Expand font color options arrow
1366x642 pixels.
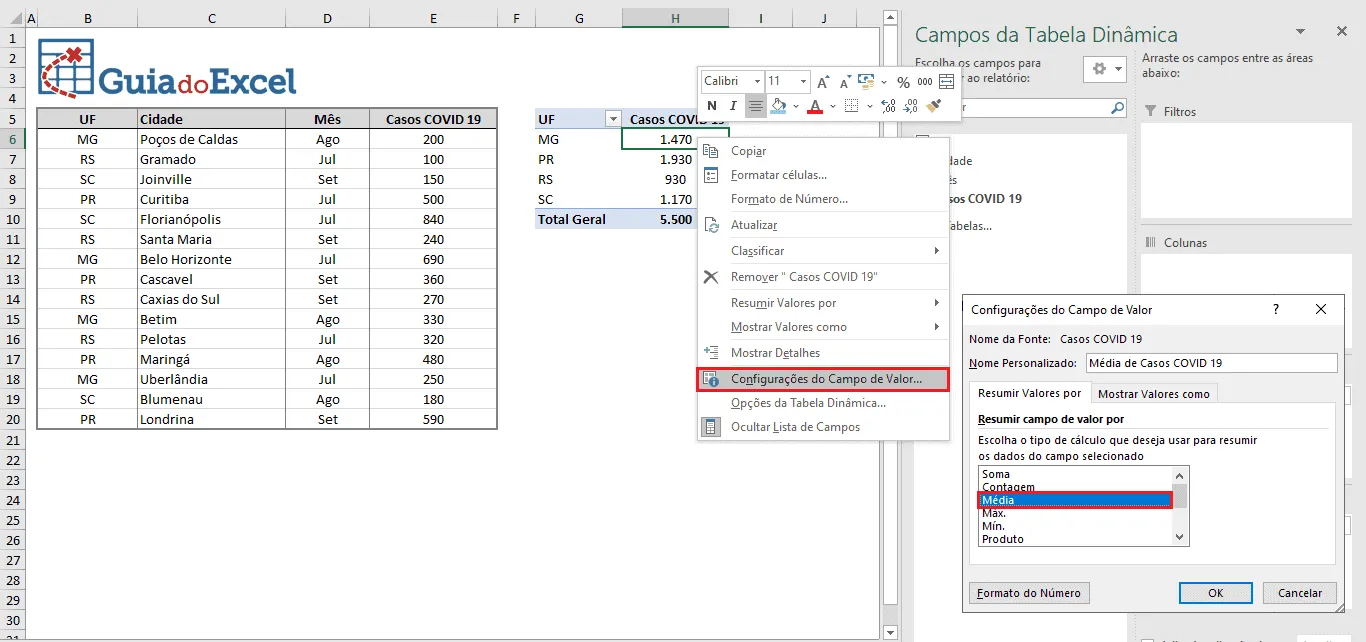(x=832, y=106)
